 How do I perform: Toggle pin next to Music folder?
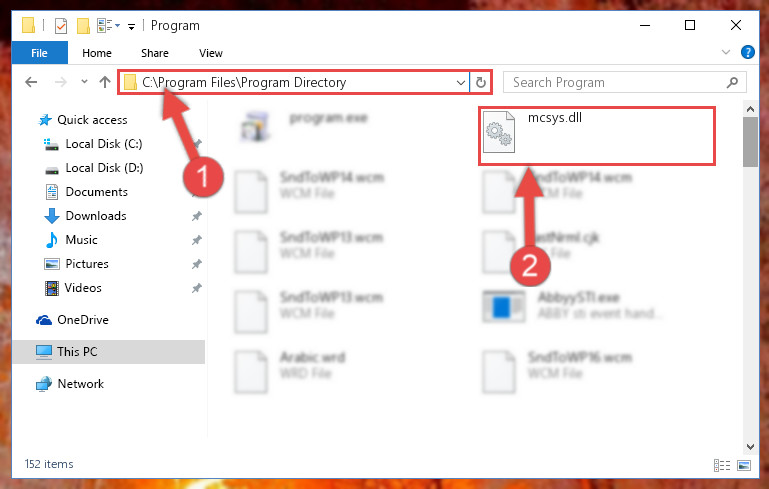point(197,240)
